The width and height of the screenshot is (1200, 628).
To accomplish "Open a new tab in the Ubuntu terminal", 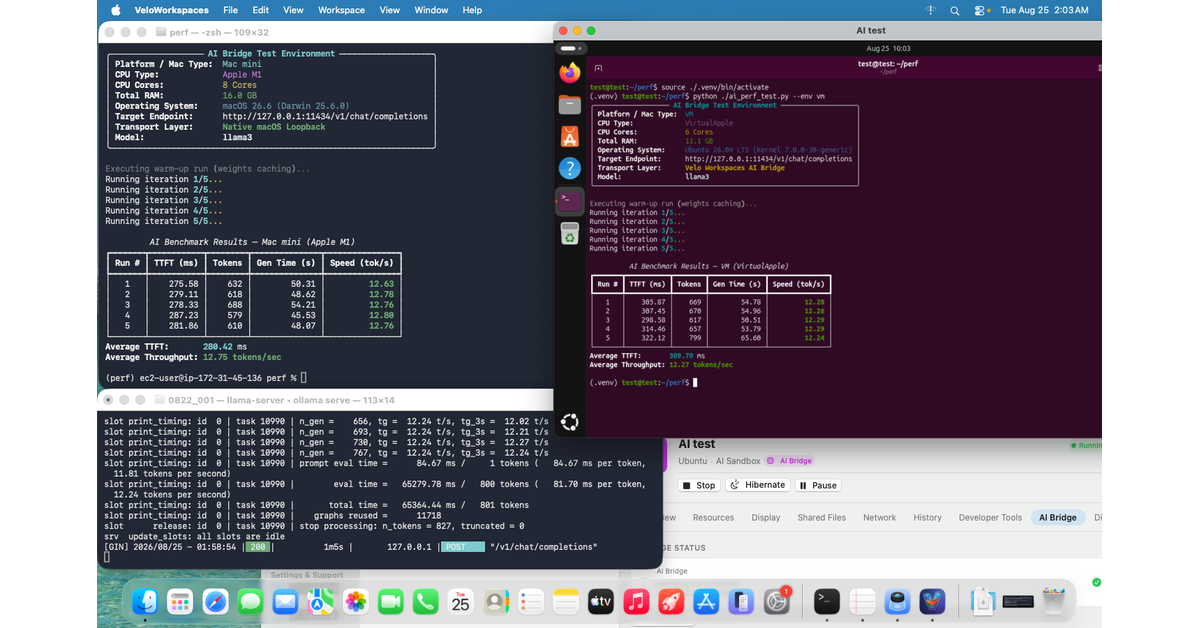I will coord(598,67).
